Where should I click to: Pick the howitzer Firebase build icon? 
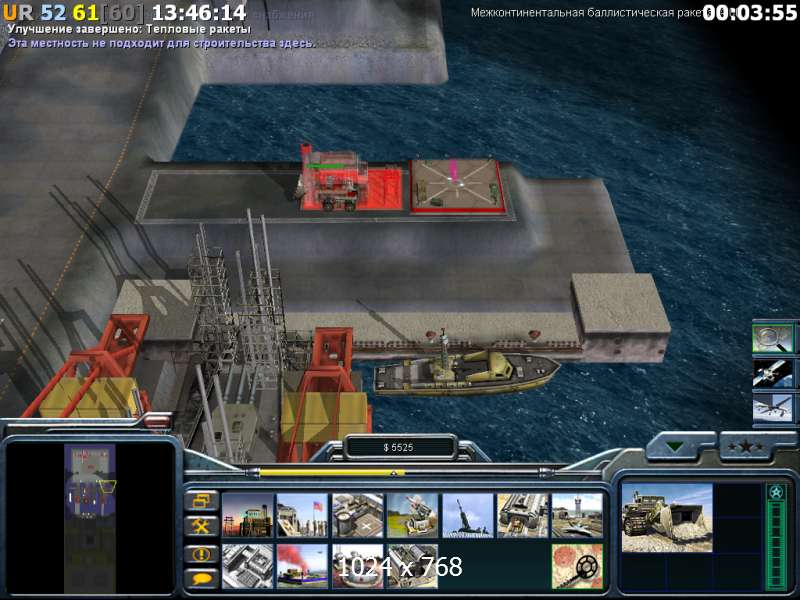click(x=467, y=515)
